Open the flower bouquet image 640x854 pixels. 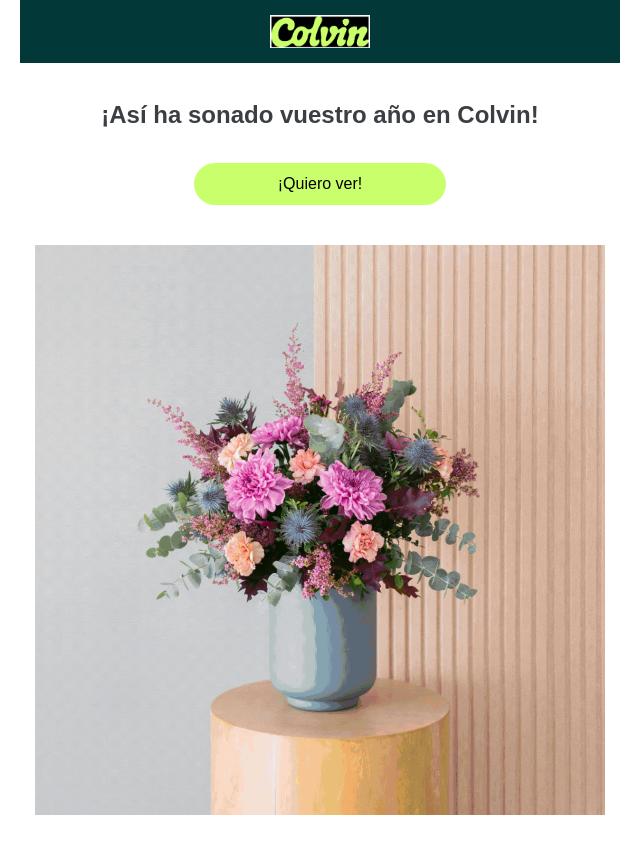[x=320, y=530]
